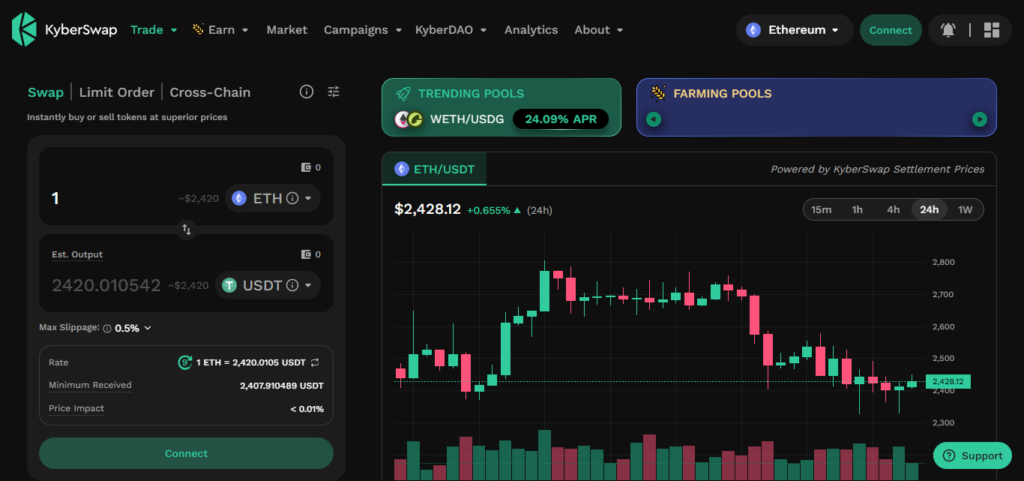
Task: Click the estimated output amount 2420.010542
Action: pos(106,285)
